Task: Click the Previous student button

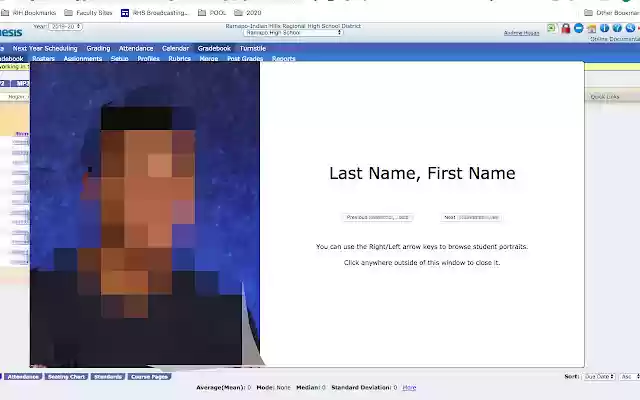Action: tap(378, 218)
